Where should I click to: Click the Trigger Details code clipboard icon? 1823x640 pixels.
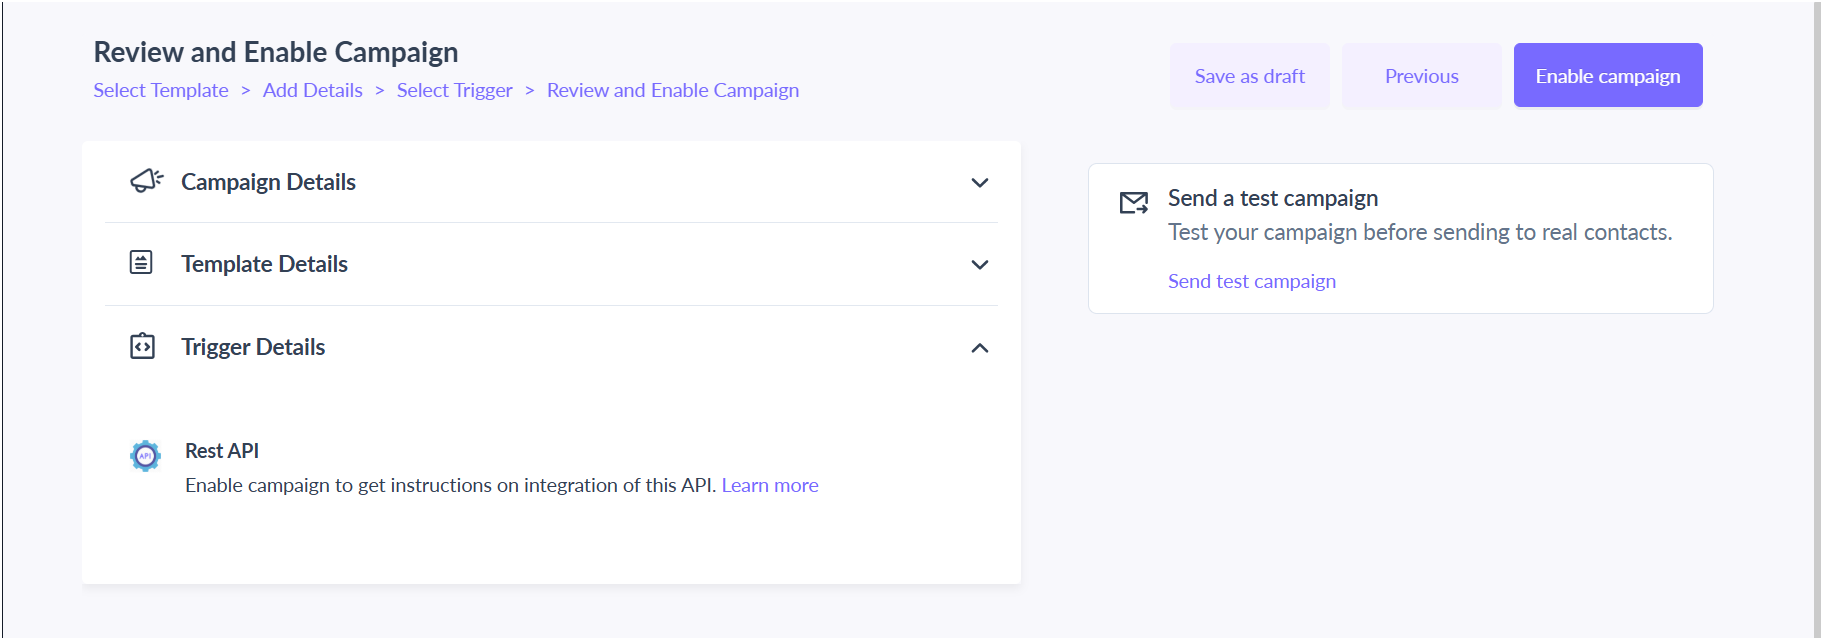pyautogui.click(x=142, y=346)
